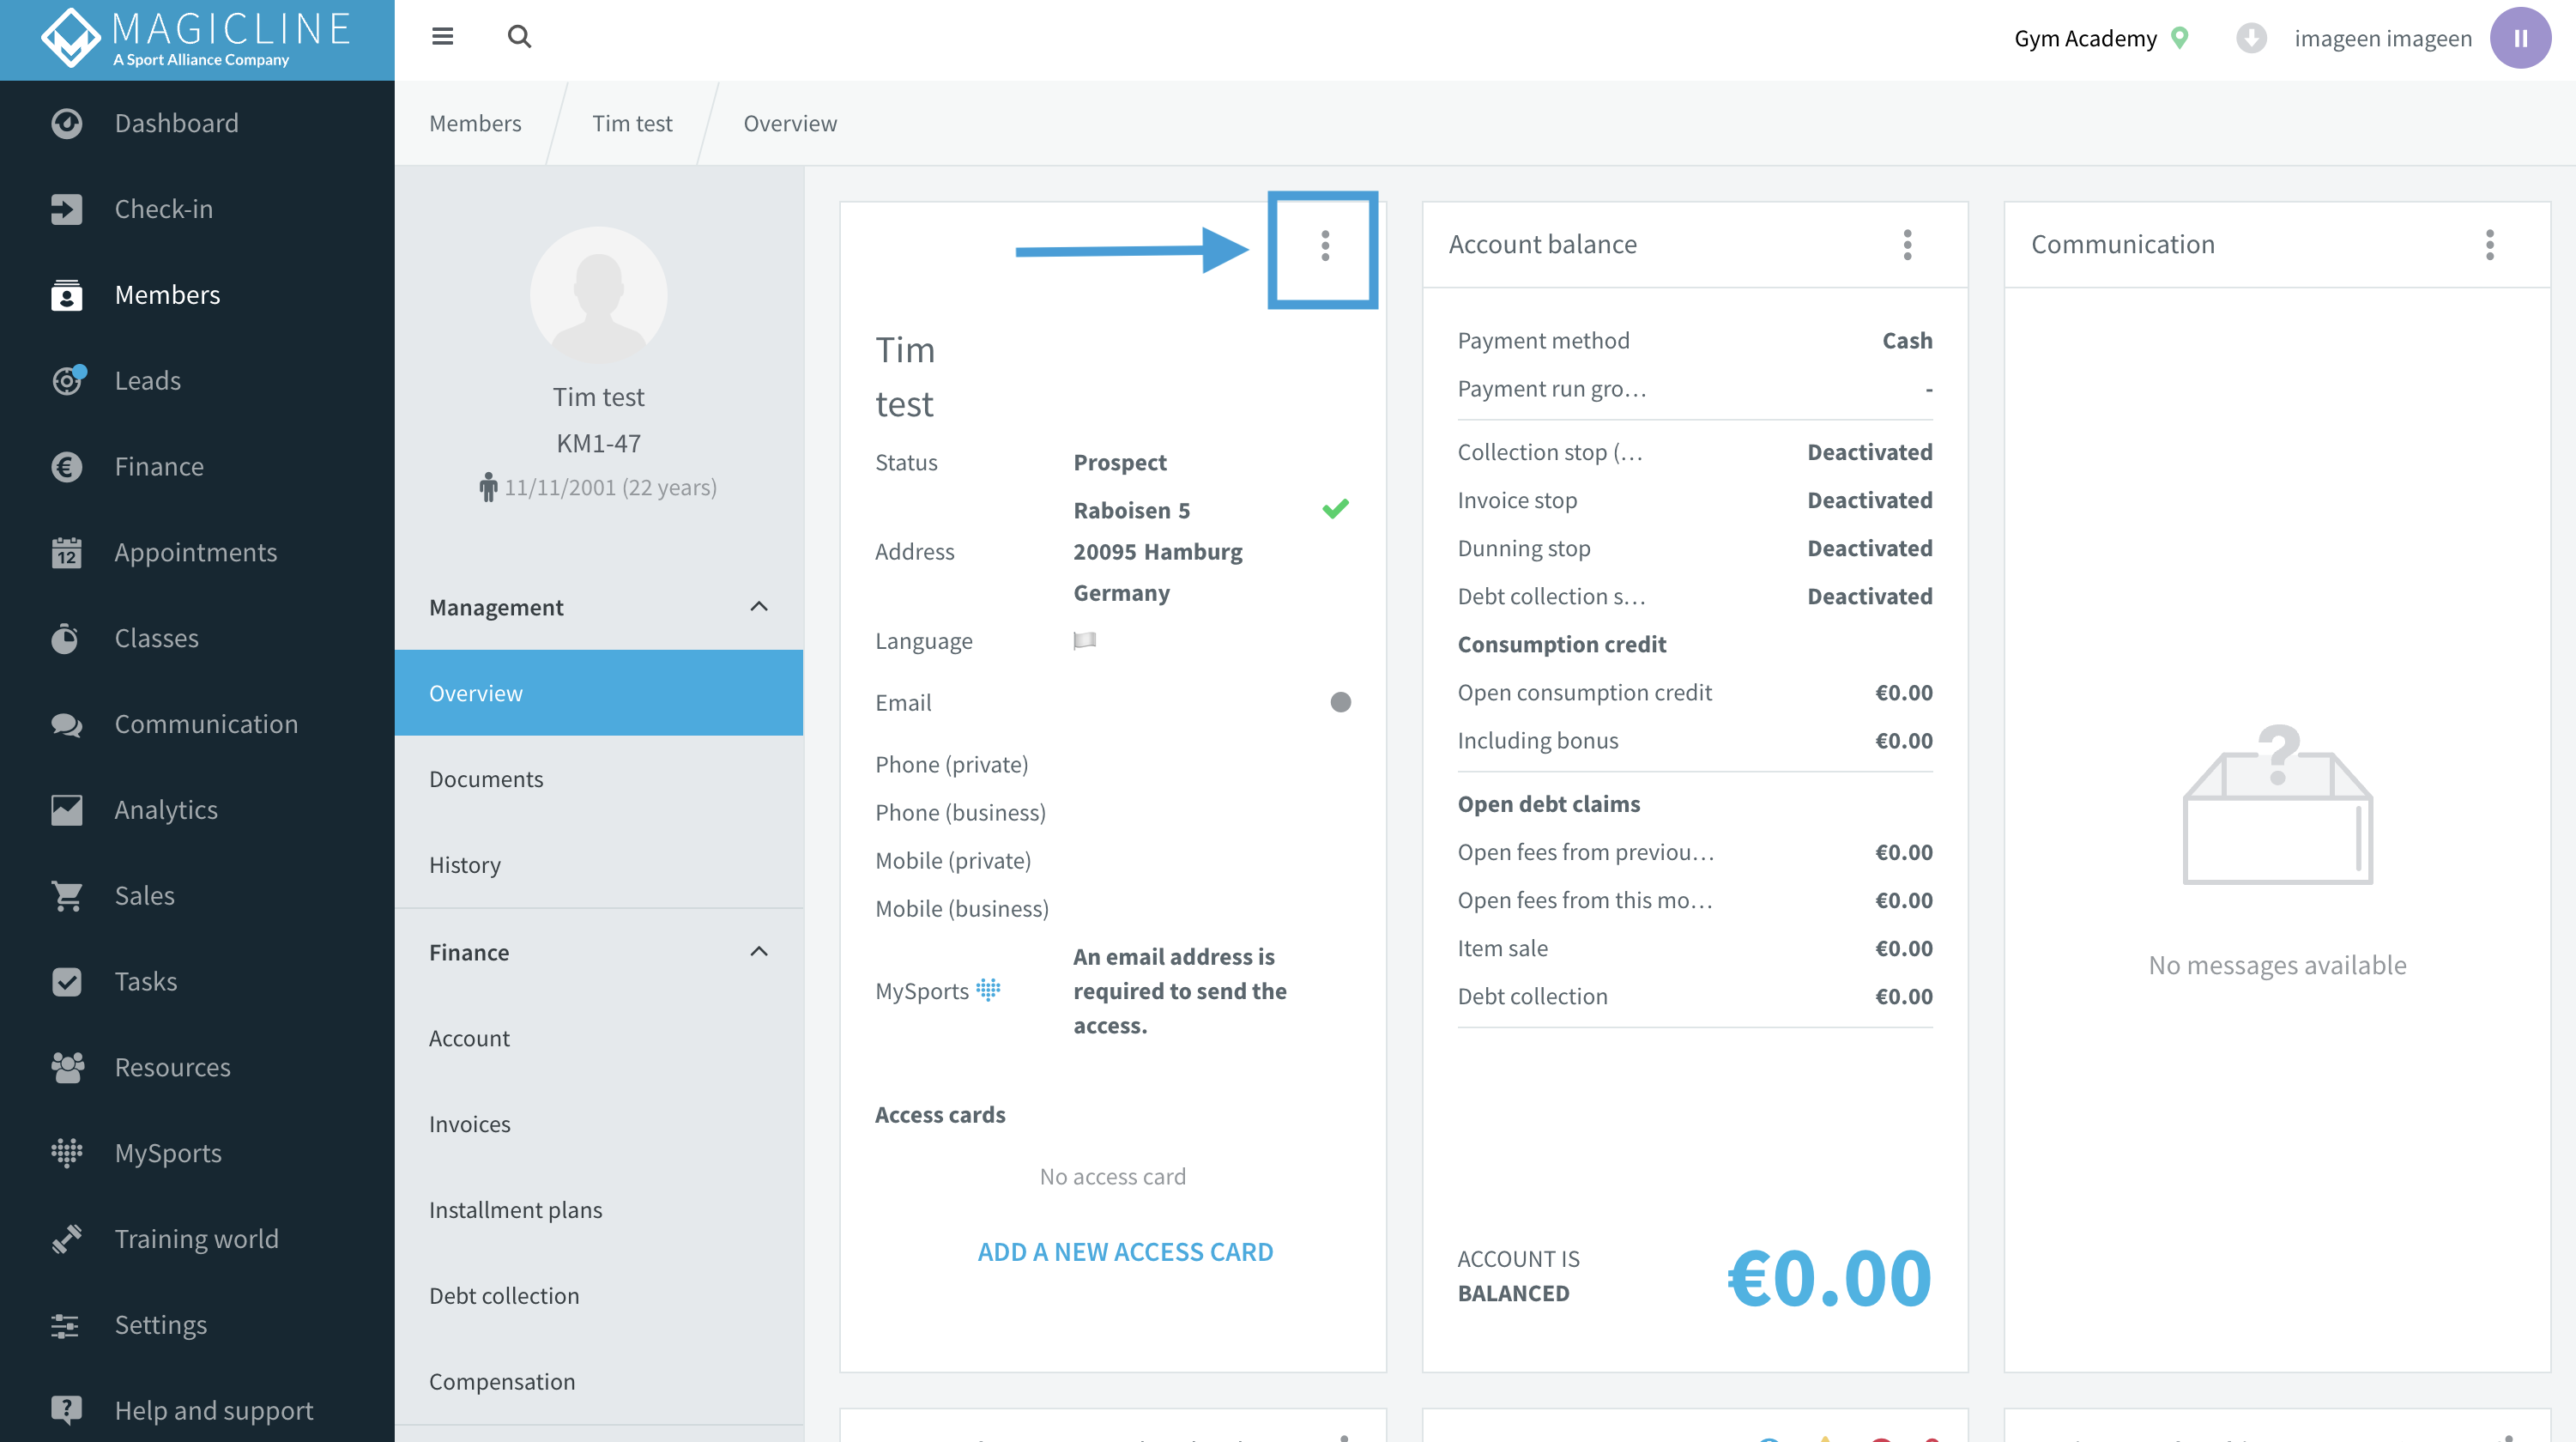
Task: Click the €0.00 account balance total
Action: pyautogui.click(x=1829, y=1277)
